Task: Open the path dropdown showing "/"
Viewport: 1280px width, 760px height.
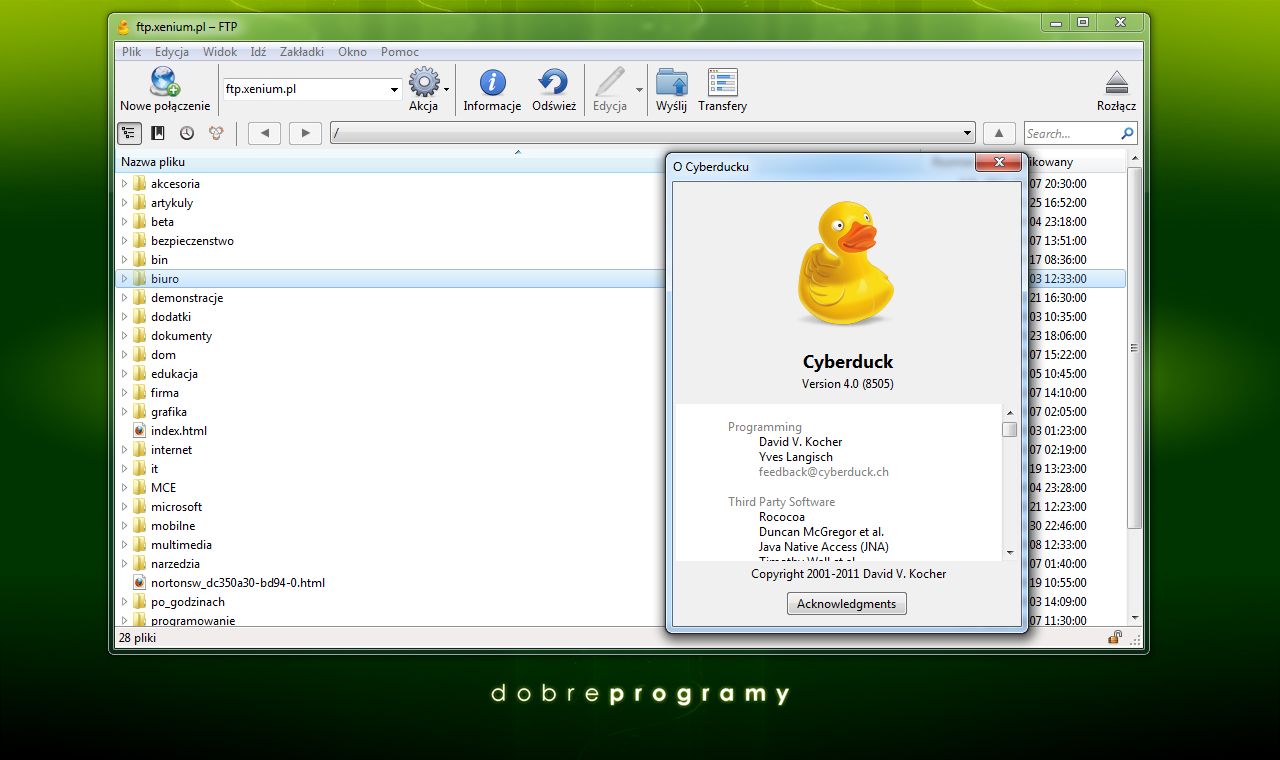Action: point(967,133)
